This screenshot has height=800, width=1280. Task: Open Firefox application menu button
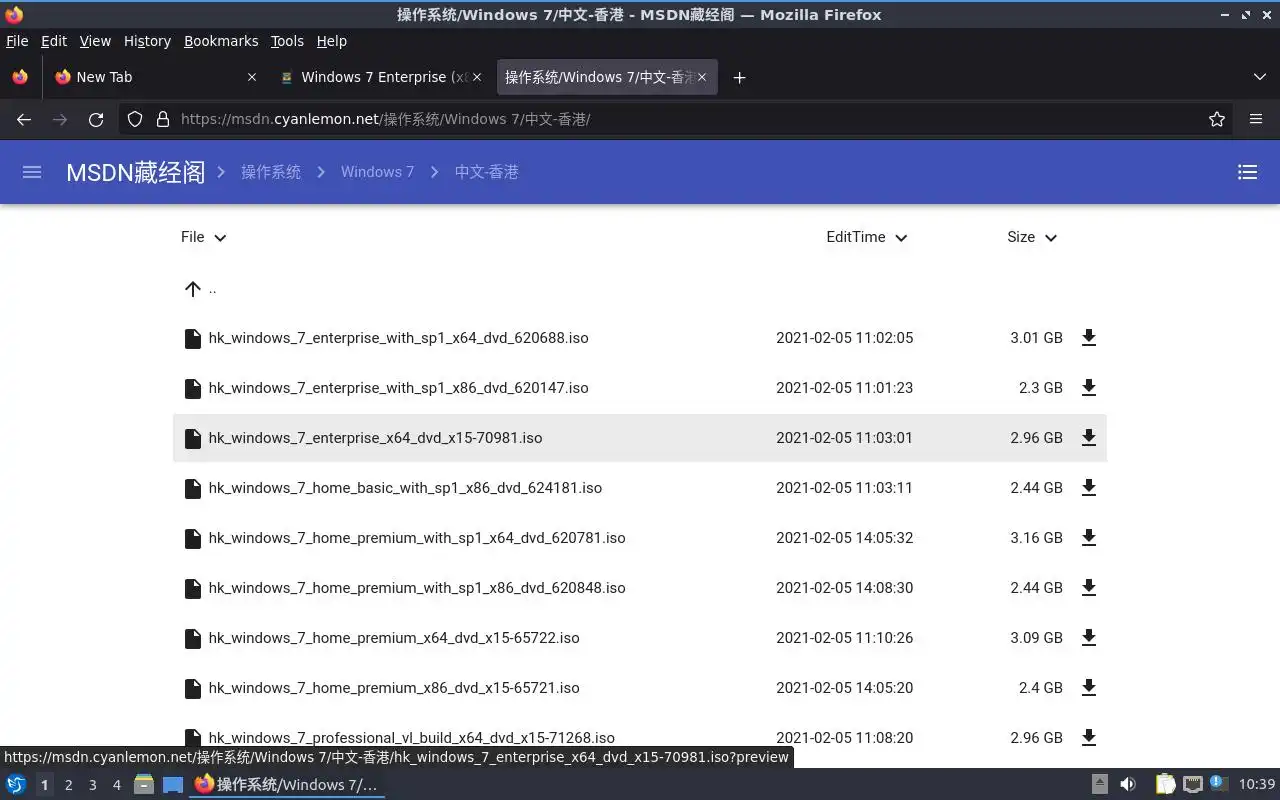pyautogui.click(x=1256, y=119)
